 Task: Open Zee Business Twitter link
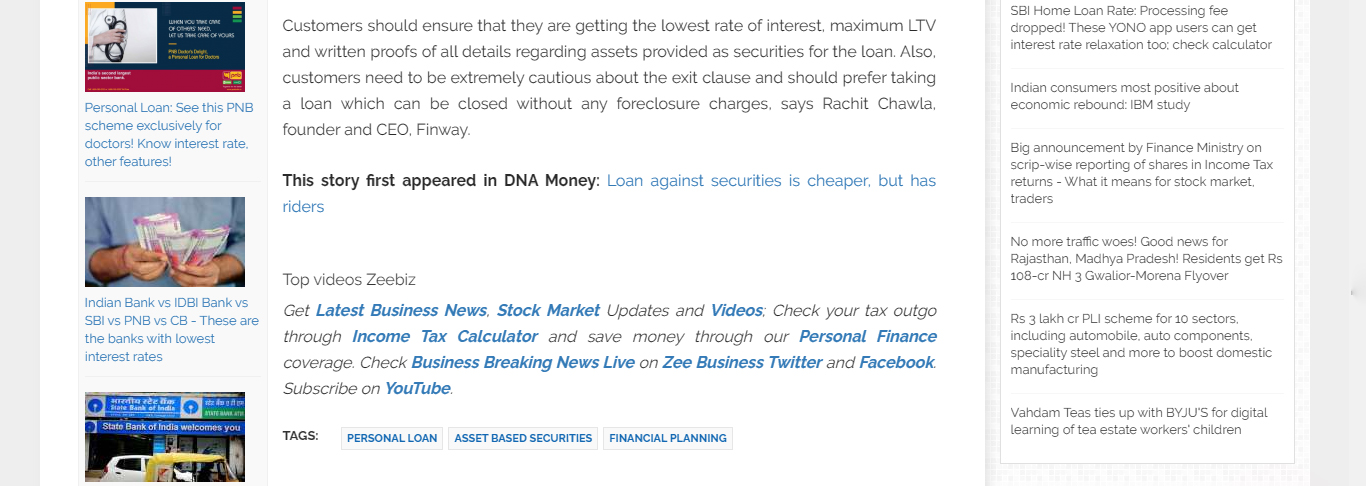[742, 363]
